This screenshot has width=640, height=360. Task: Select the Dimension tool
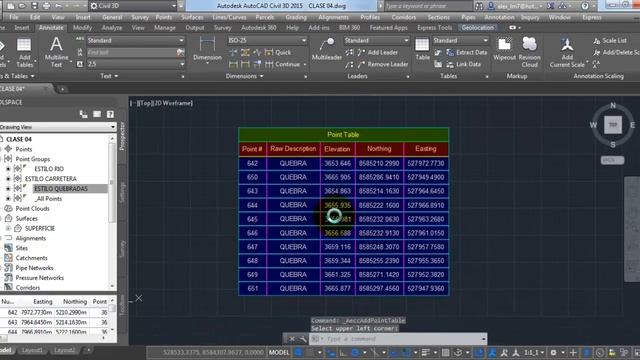click(x=207, y=49)
